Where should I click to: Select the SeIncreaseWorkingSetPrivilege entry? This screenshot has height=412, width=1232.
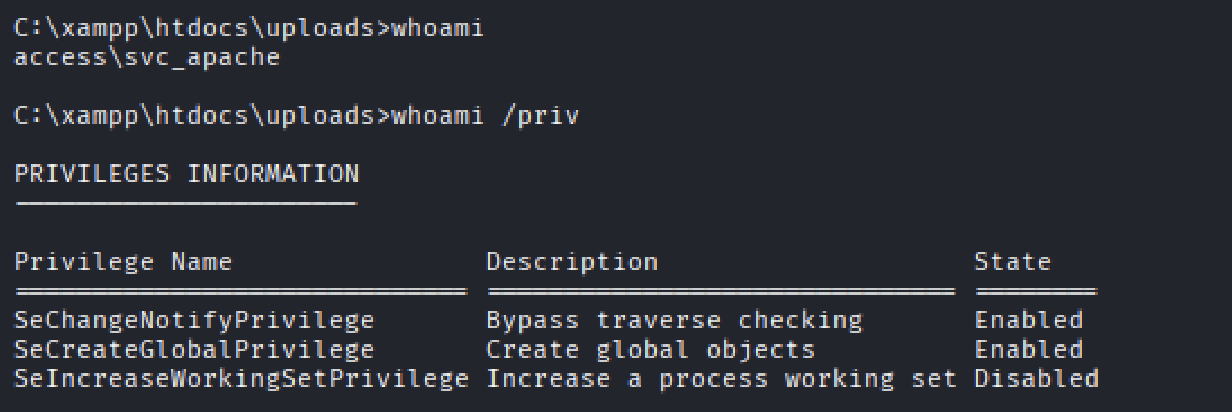pyautogui.click(x=241, y=379)
